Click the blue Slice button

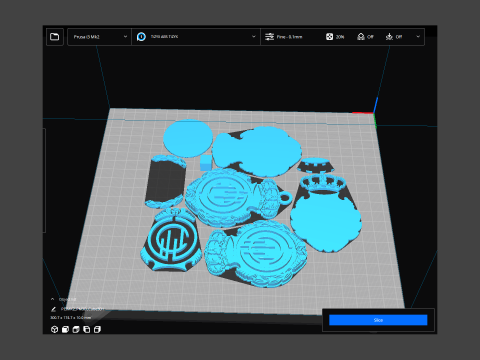pos(378,320)
